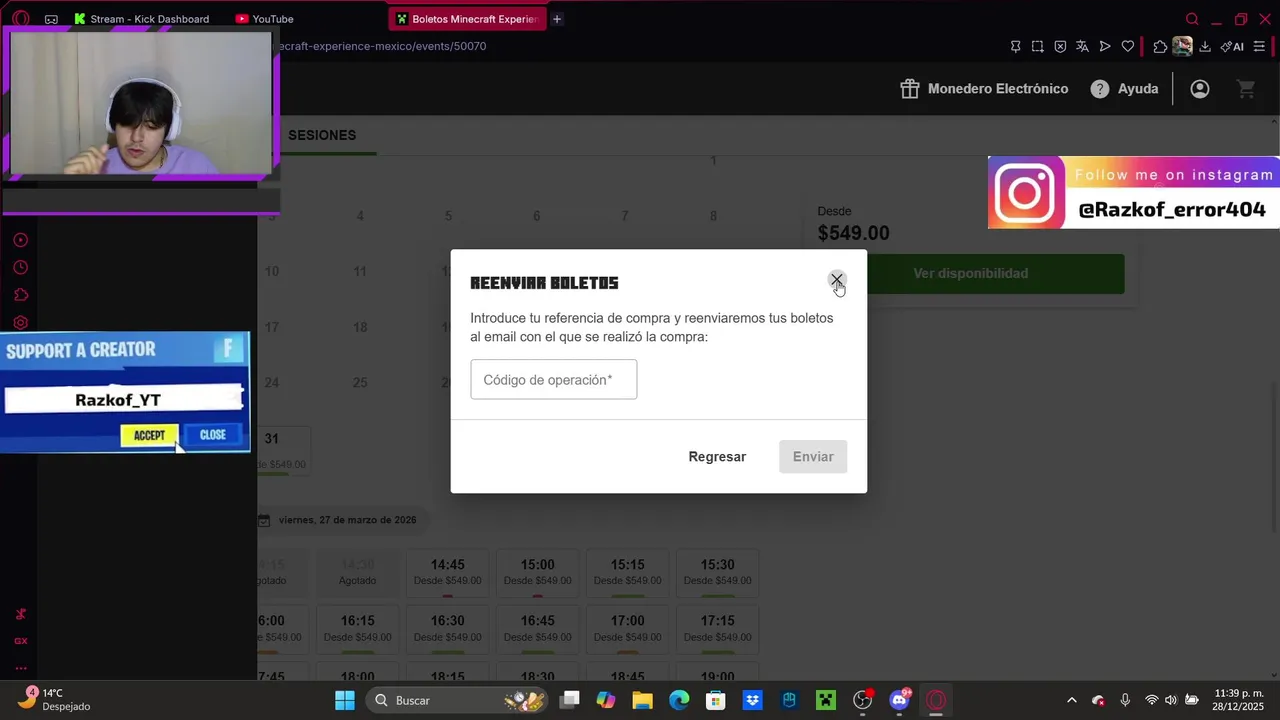Open browser downloads icon
1280x720 pixels.
pos(1205,46)
